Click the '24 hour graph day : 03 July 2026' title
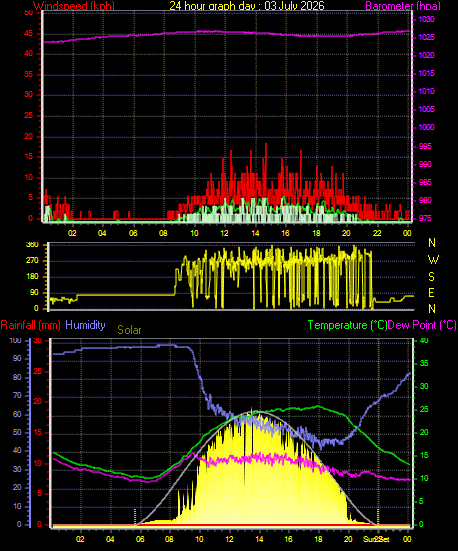 click(x=247, y=6)
